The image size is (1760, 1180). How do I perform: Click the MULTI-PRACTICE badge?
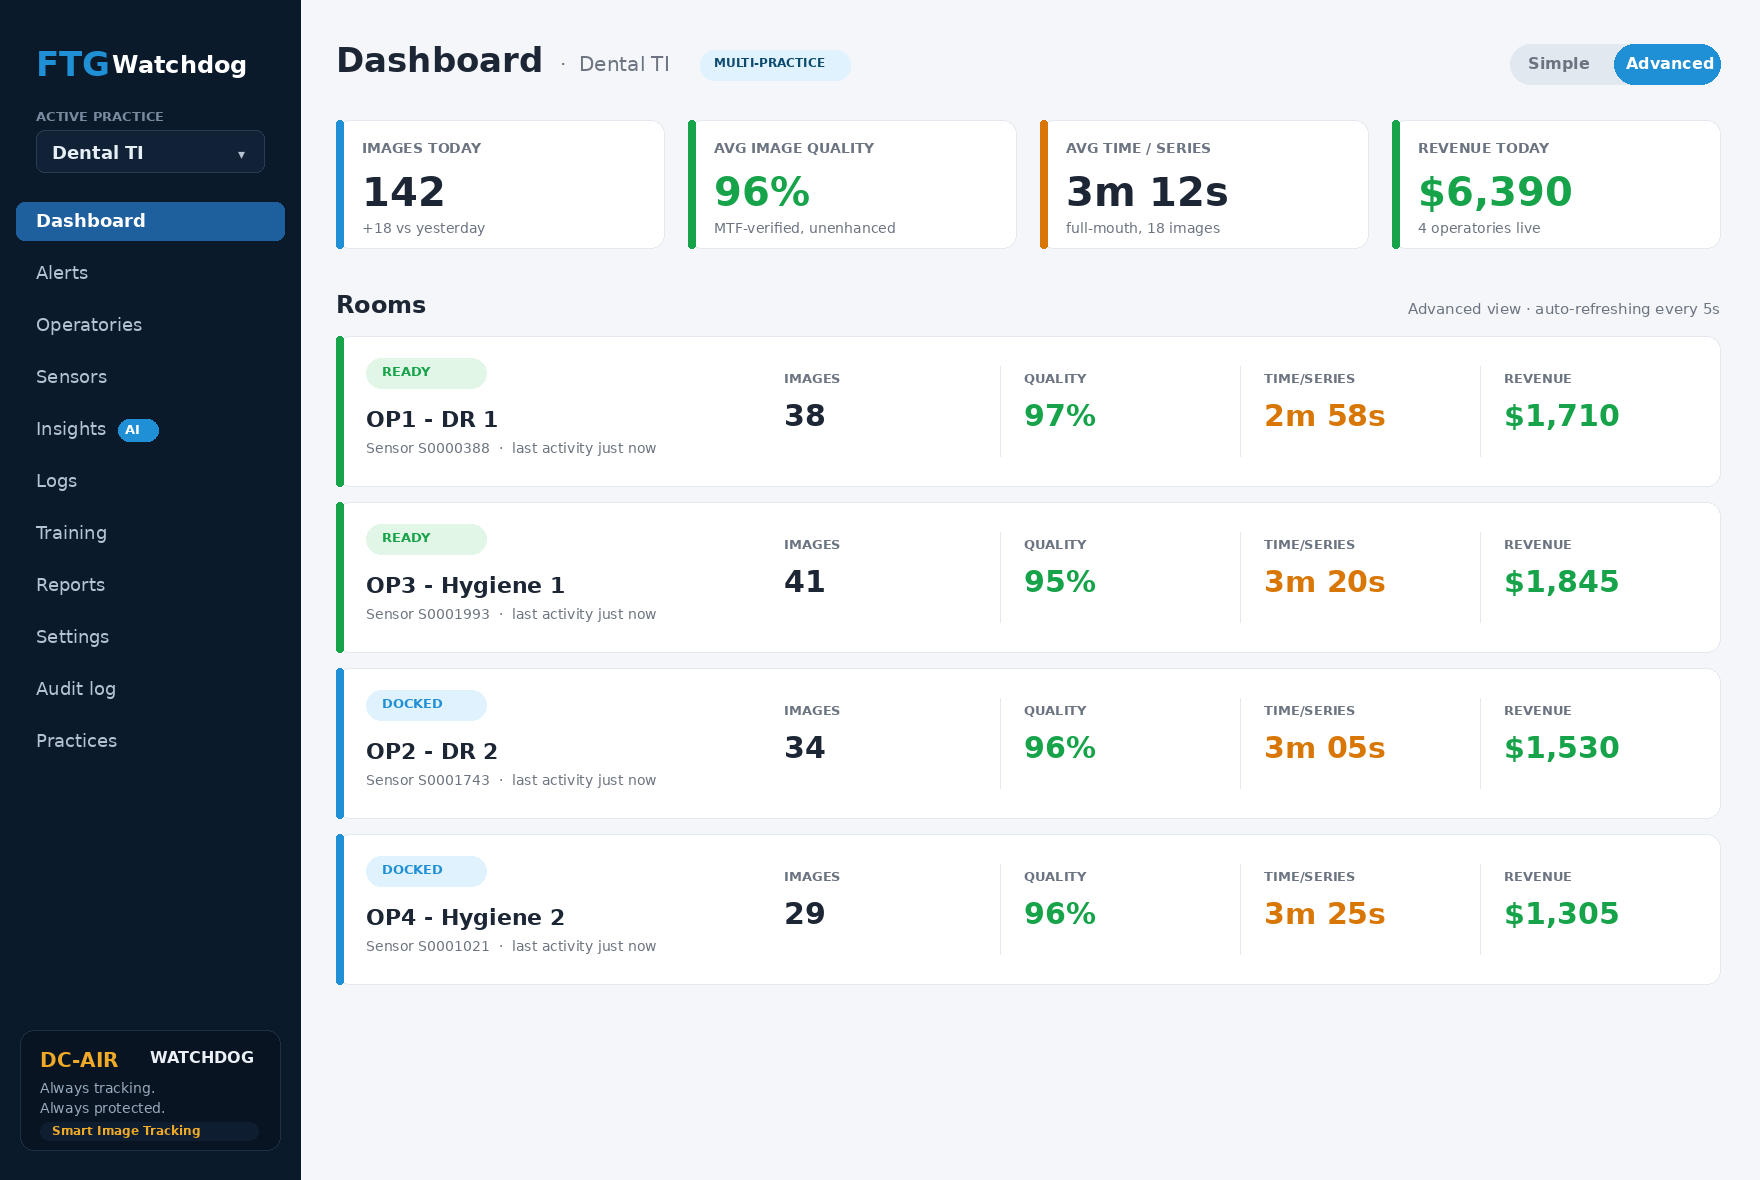click(x=775, y=64)
